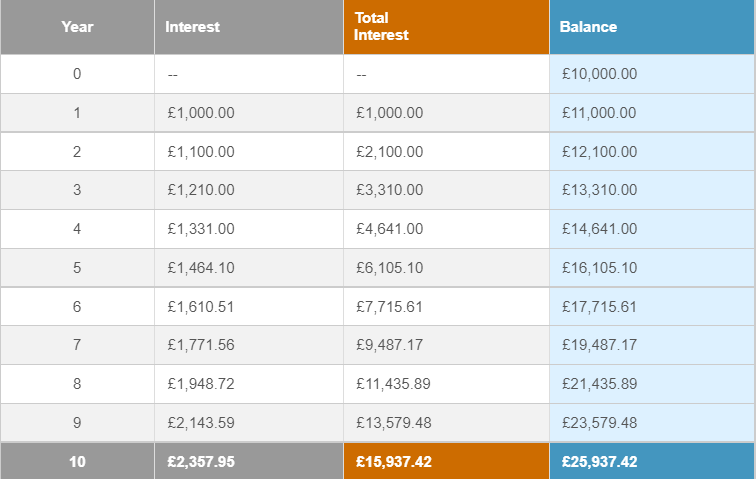
Task: Select the final total interest £15,937.42
Action: (393, 462)
